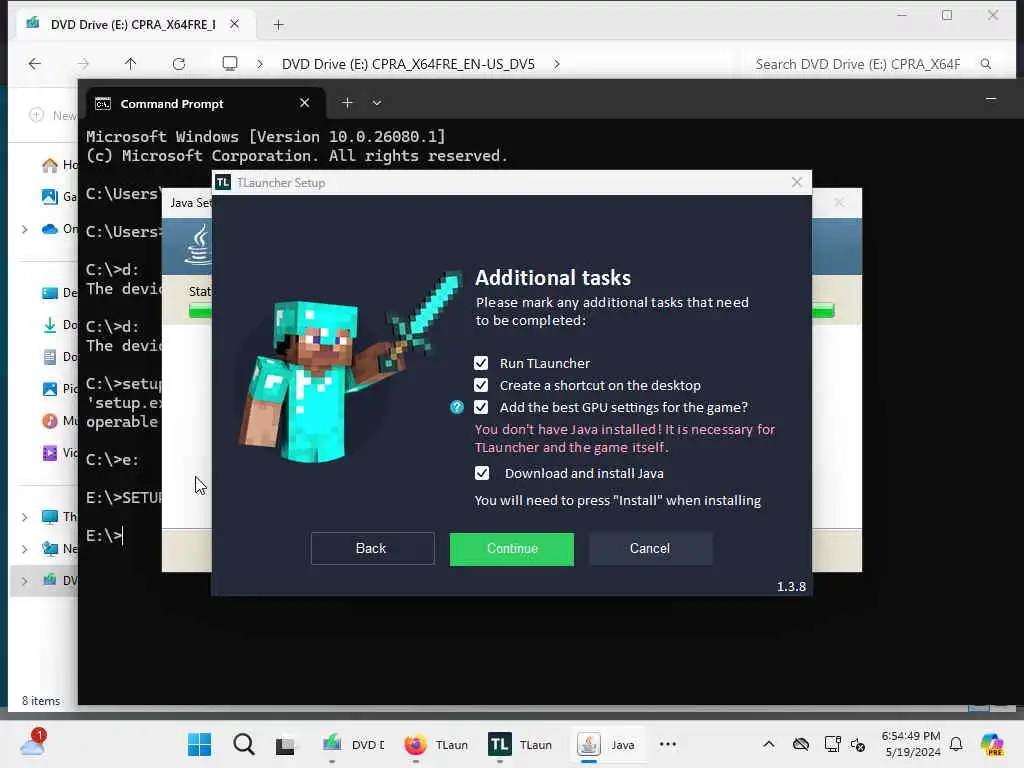Refresh the File Explorer view
Viewport: 1024px width, 768px height.
coord(179,63)
